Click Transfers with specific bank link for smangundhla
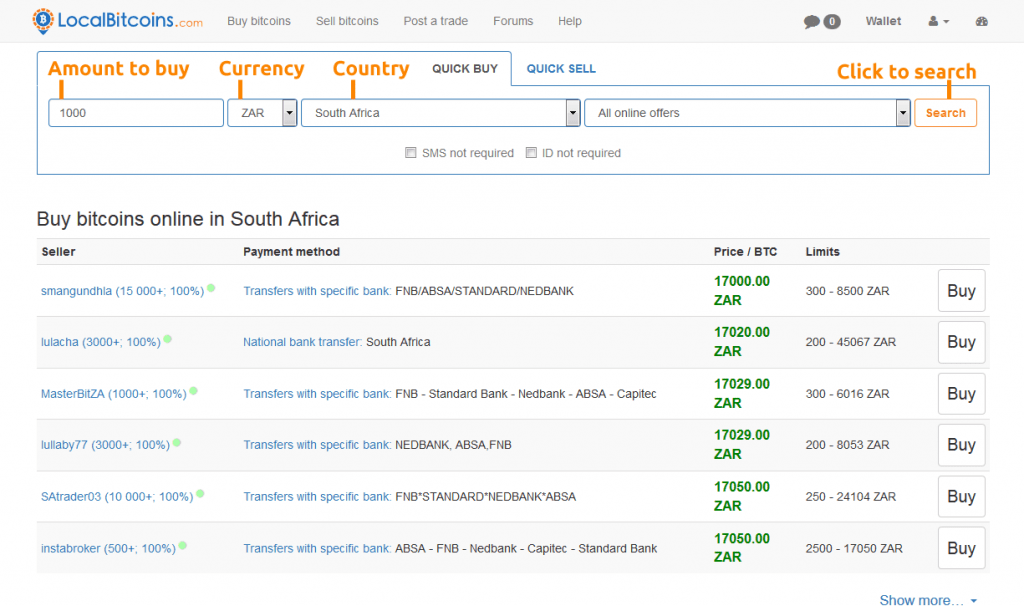The width and height of the screenshot is (1024, 606). 317,291
